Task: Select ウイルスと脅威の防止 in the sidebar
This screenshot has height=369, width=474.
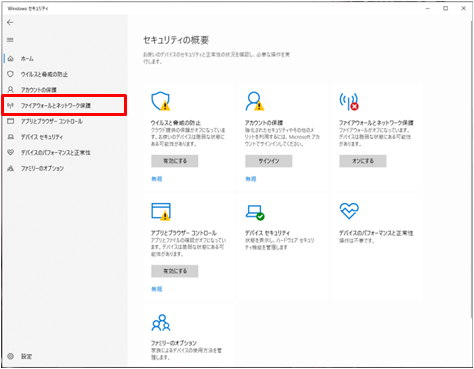Action: click(x=44, y=74)
